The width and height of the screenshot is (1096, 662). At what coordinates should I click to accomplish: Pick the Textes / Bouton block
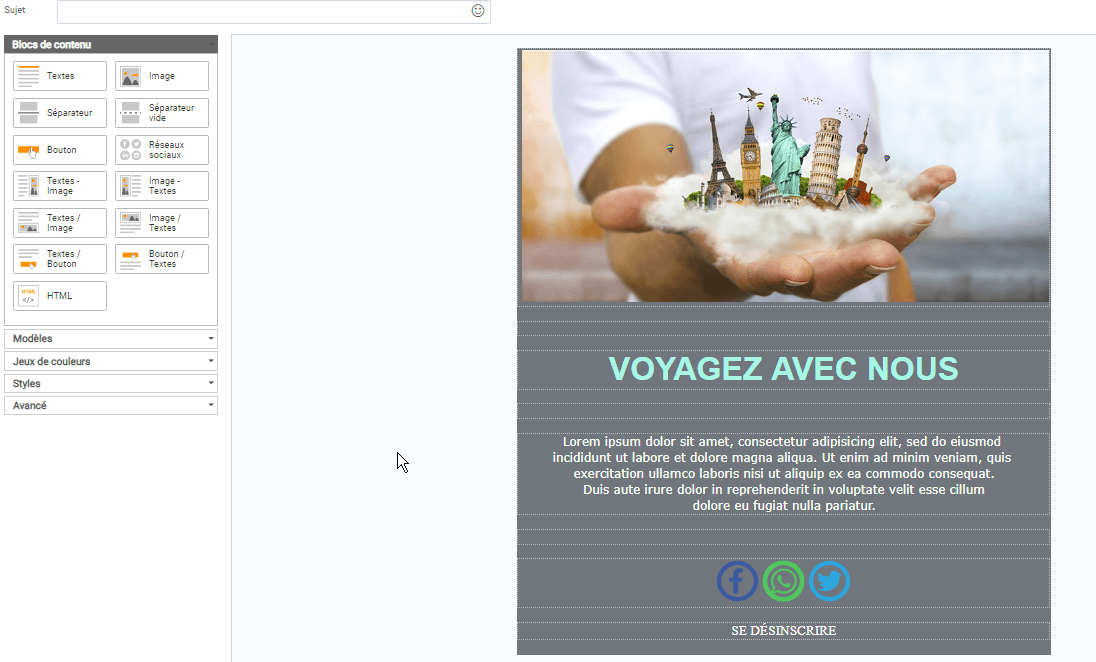(60, 259)
